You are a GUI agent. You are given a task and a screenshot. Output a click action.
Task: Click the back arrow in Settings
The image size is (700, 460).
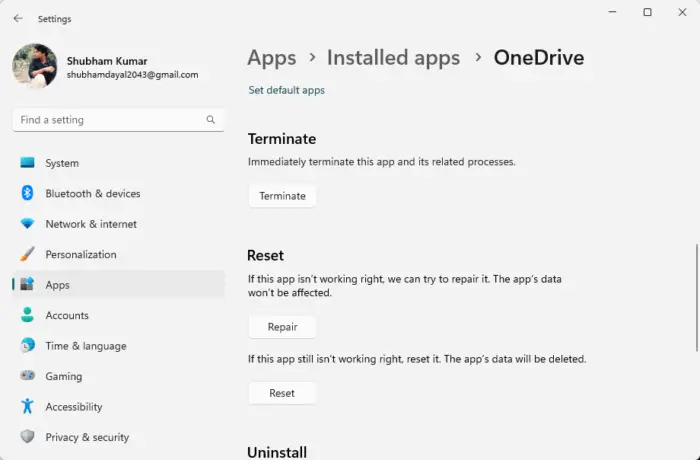[x=18, y=18]
